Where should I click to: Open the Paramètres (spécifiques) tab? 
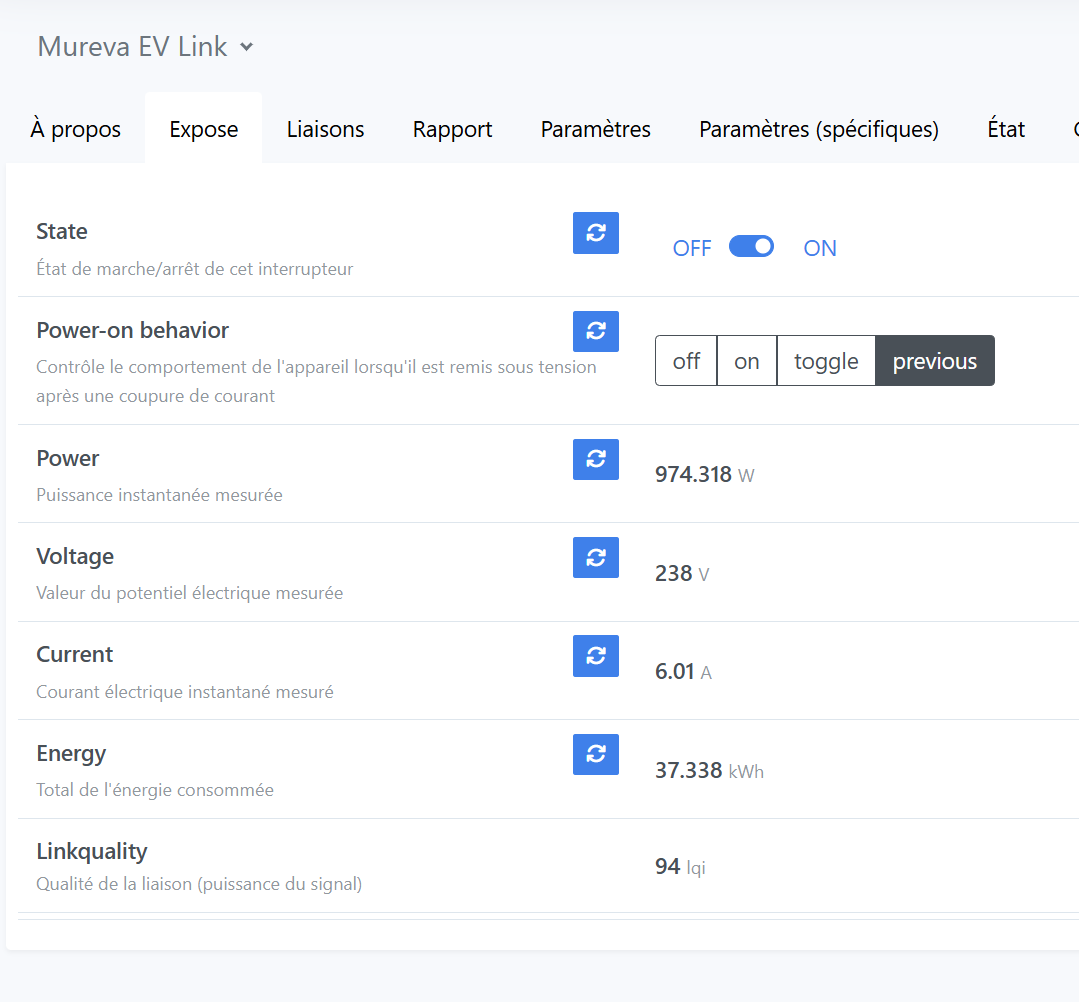[819, 130]
